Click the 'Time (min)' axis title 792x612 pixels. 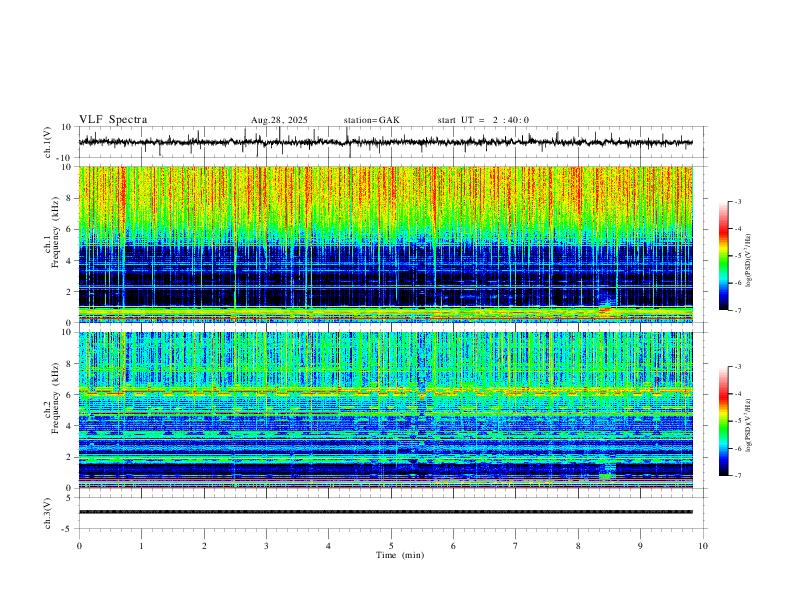click(x=400, y=555)
